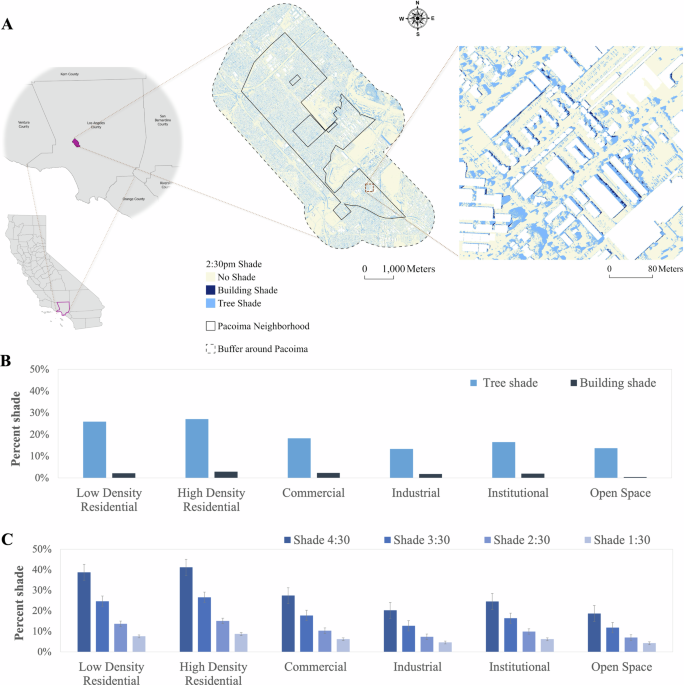Click the 10% tick label in chart C
The image size is (684, 685).
pos(41,631)
